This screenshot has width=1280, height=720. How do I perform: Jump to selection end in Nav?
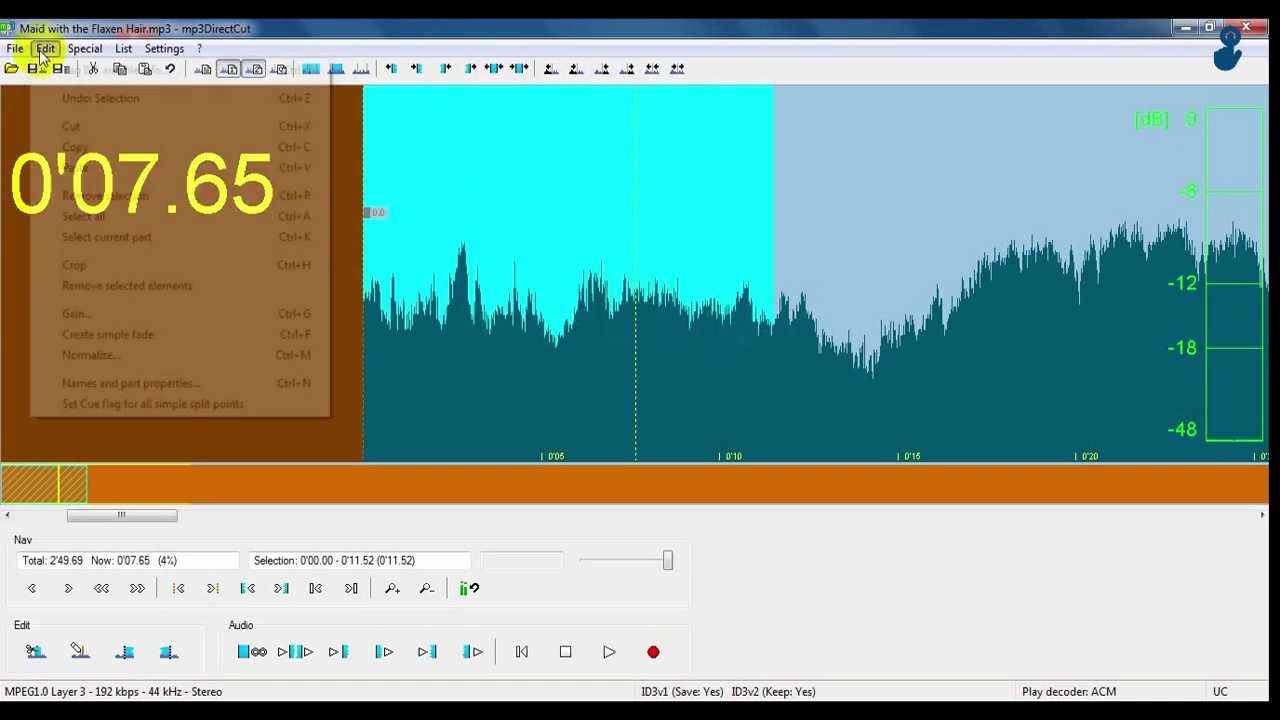pyautogui.click(x=281, y=589)
